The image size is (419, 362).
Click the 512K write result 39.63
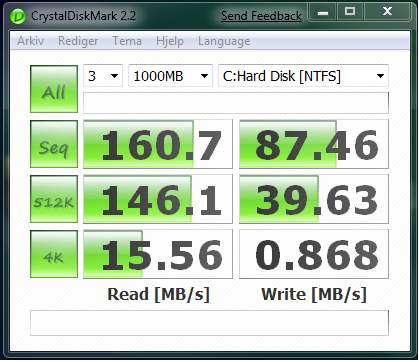pyautogui.click(x=314, y=199)
